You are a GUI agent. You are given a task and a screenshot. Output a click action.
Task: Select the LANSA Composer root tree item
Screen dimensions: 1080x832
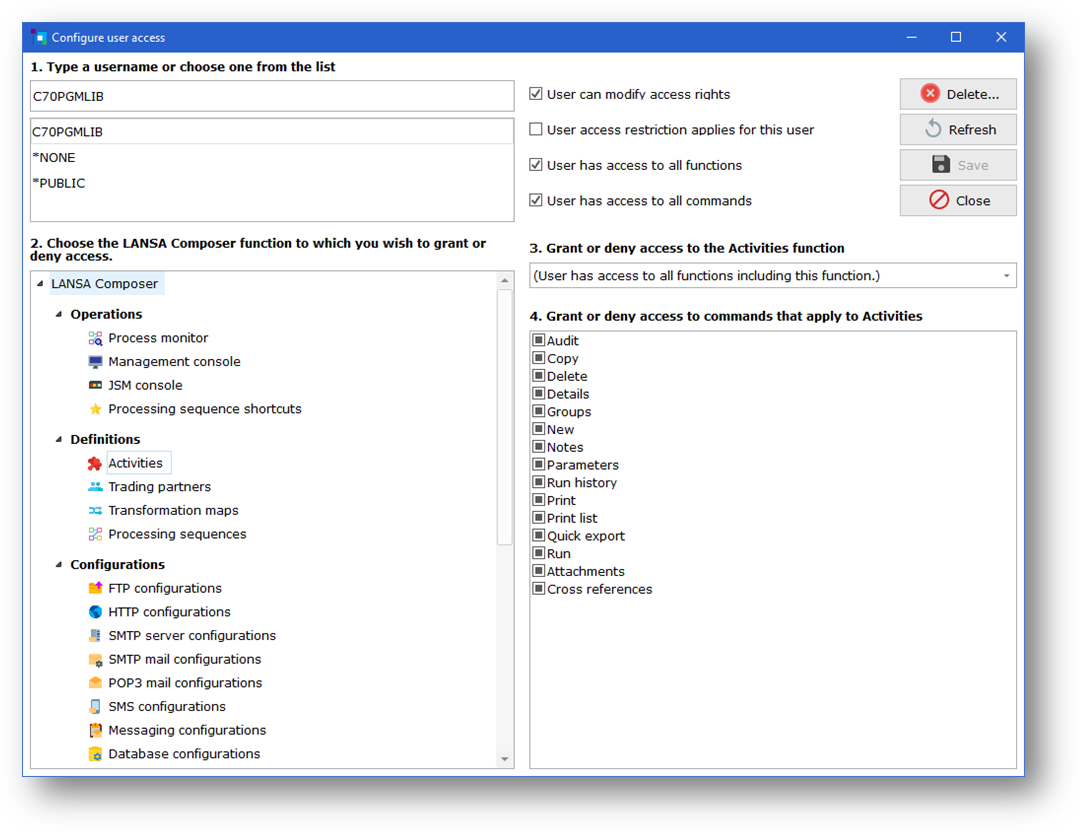point(105,284)
